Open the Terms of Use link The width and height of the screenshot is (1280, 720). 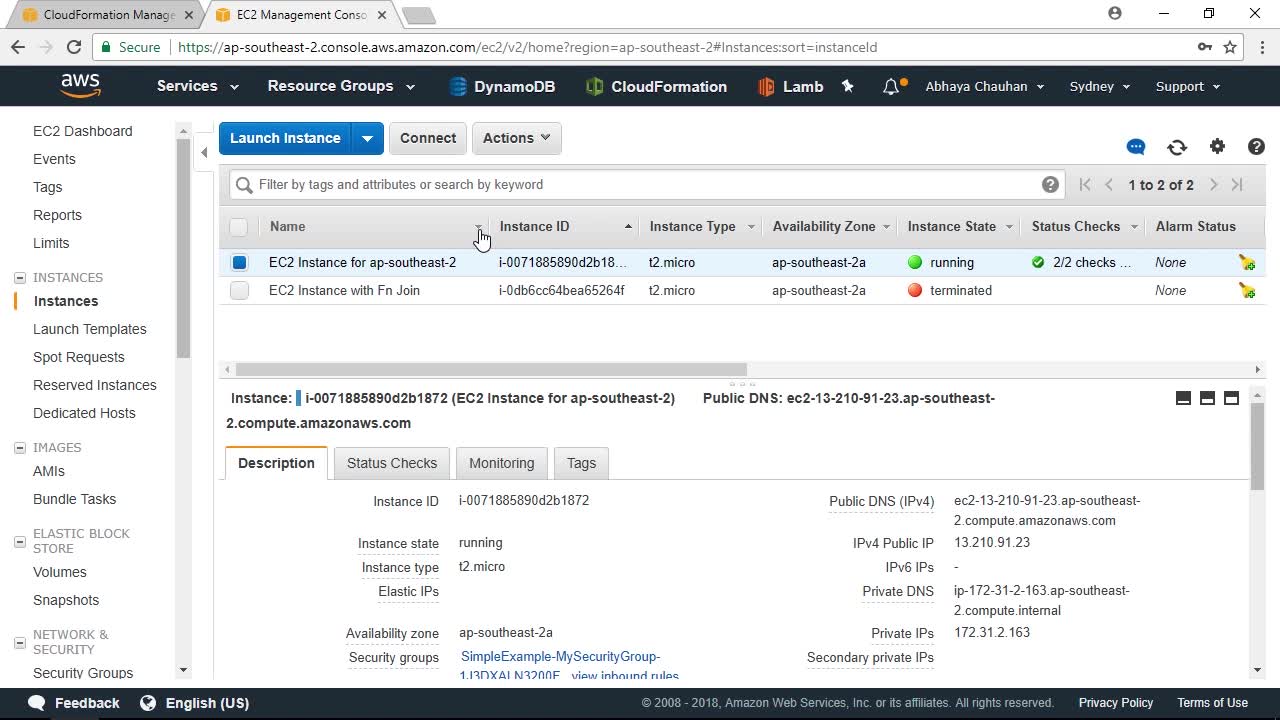1212,703
